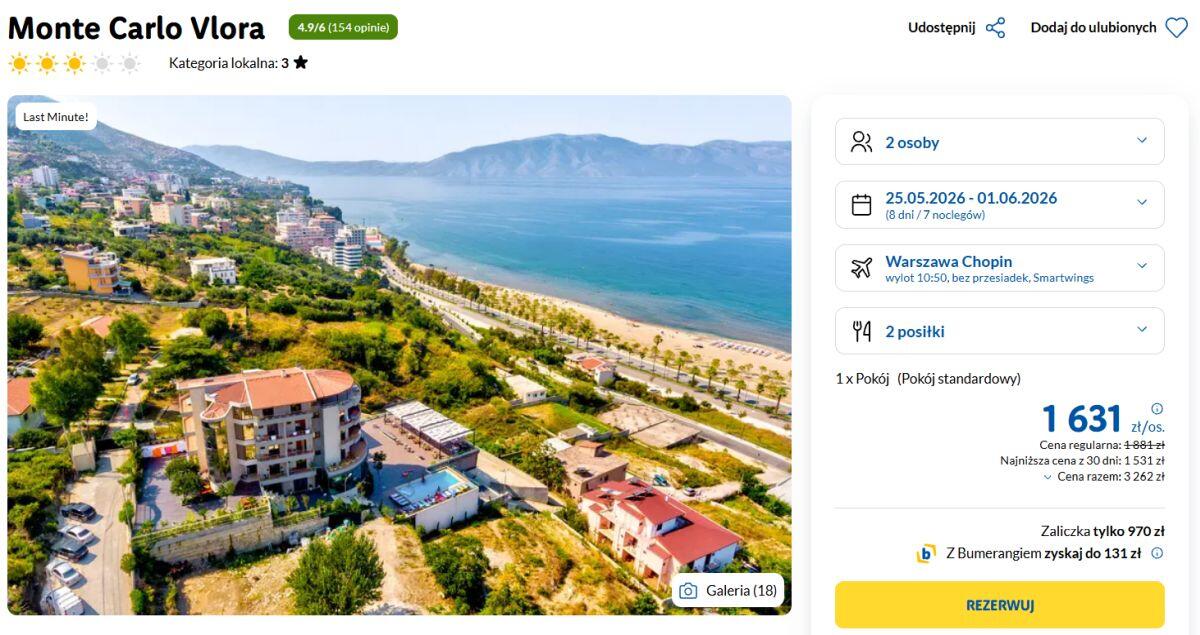Click the info icon beside price
1200x635 pixels.
pyautogui.click(x=1157, y=408)
